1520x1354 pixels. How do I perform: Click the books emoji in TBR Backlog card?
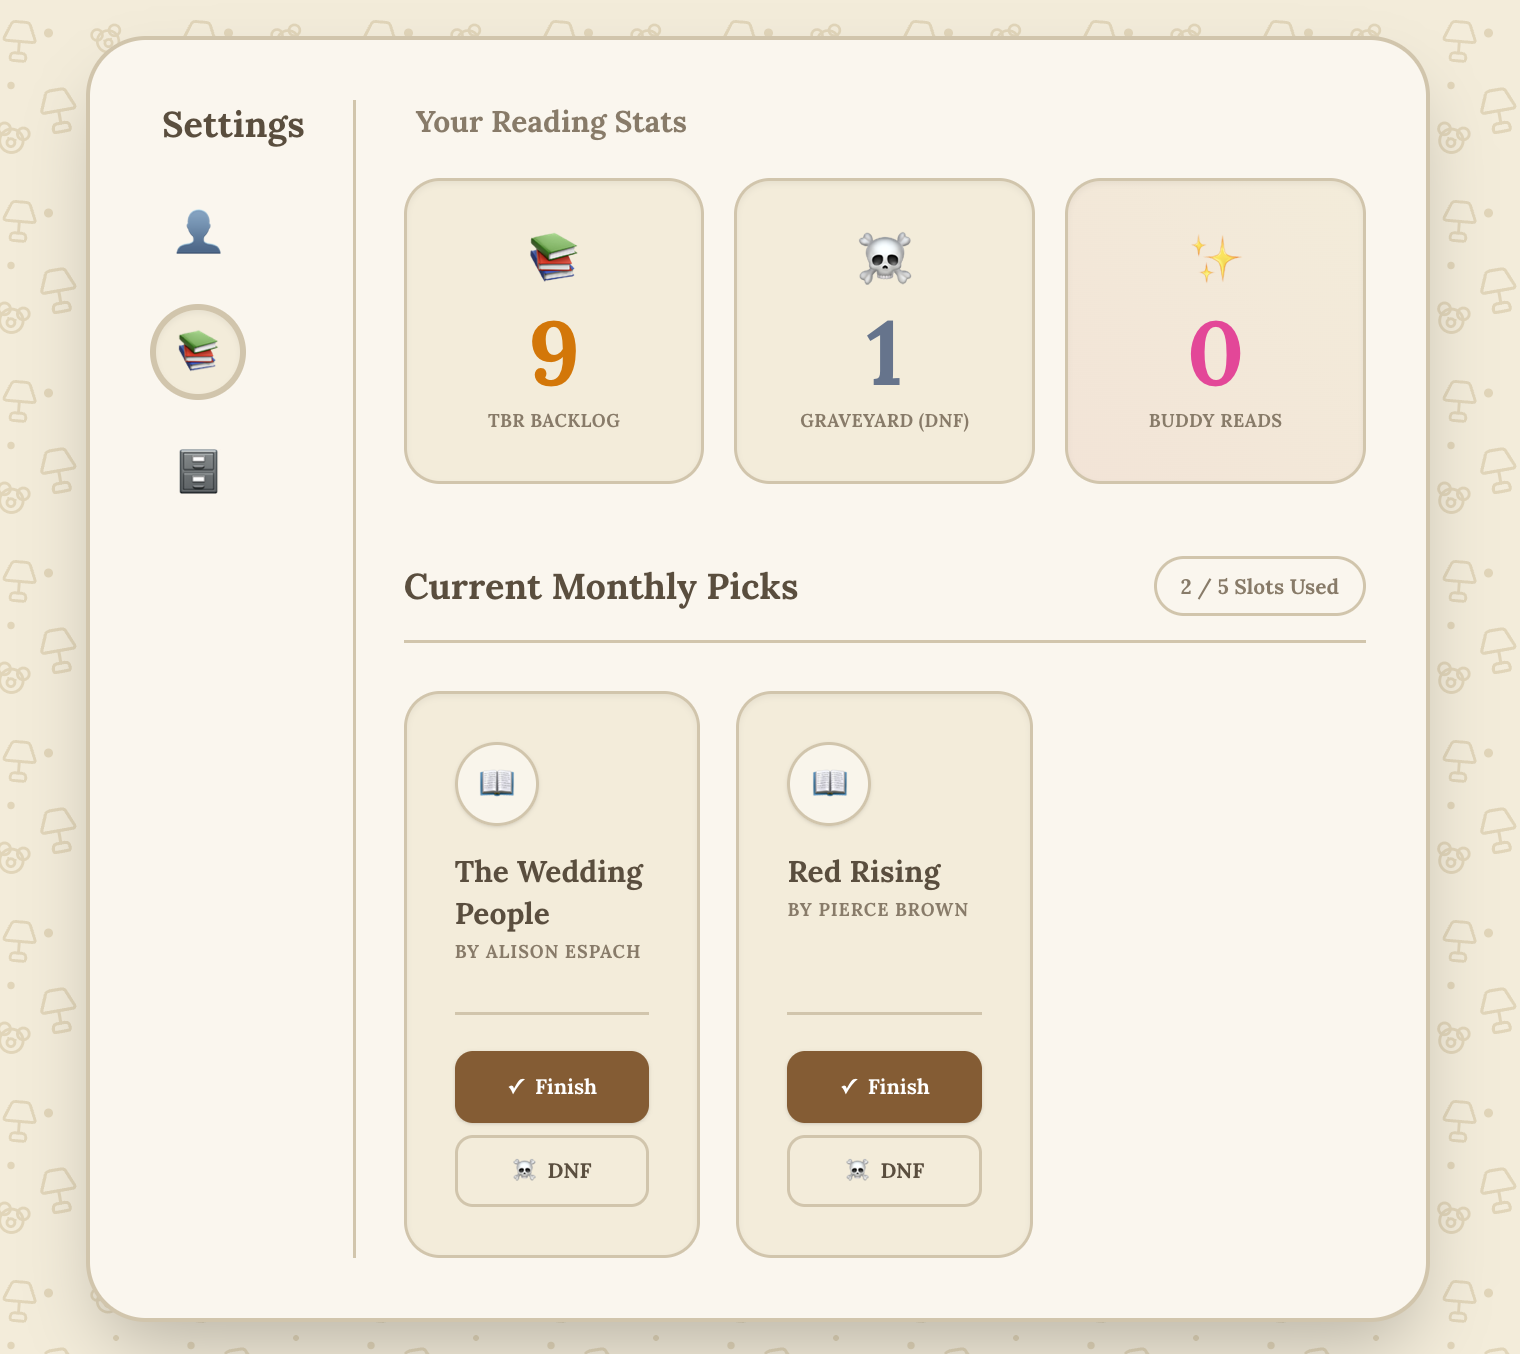coord(554,257)
